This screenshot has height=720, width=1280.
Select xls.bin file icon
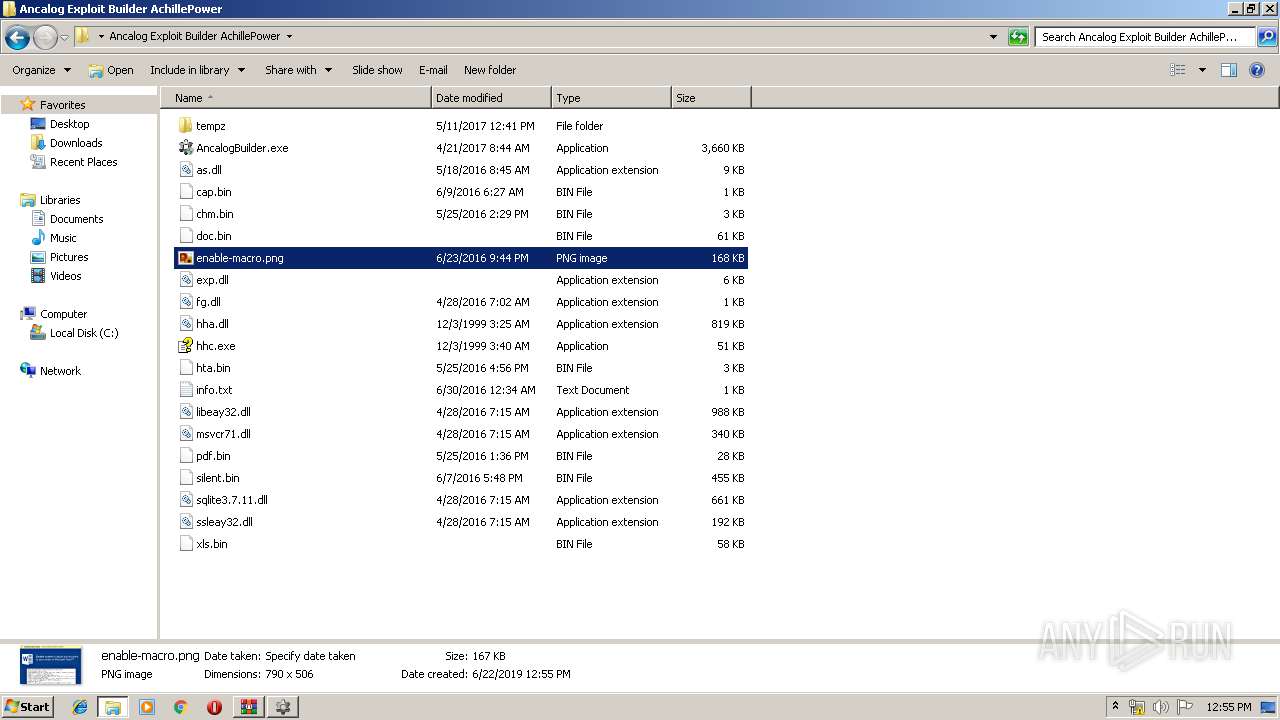(185, 544)
